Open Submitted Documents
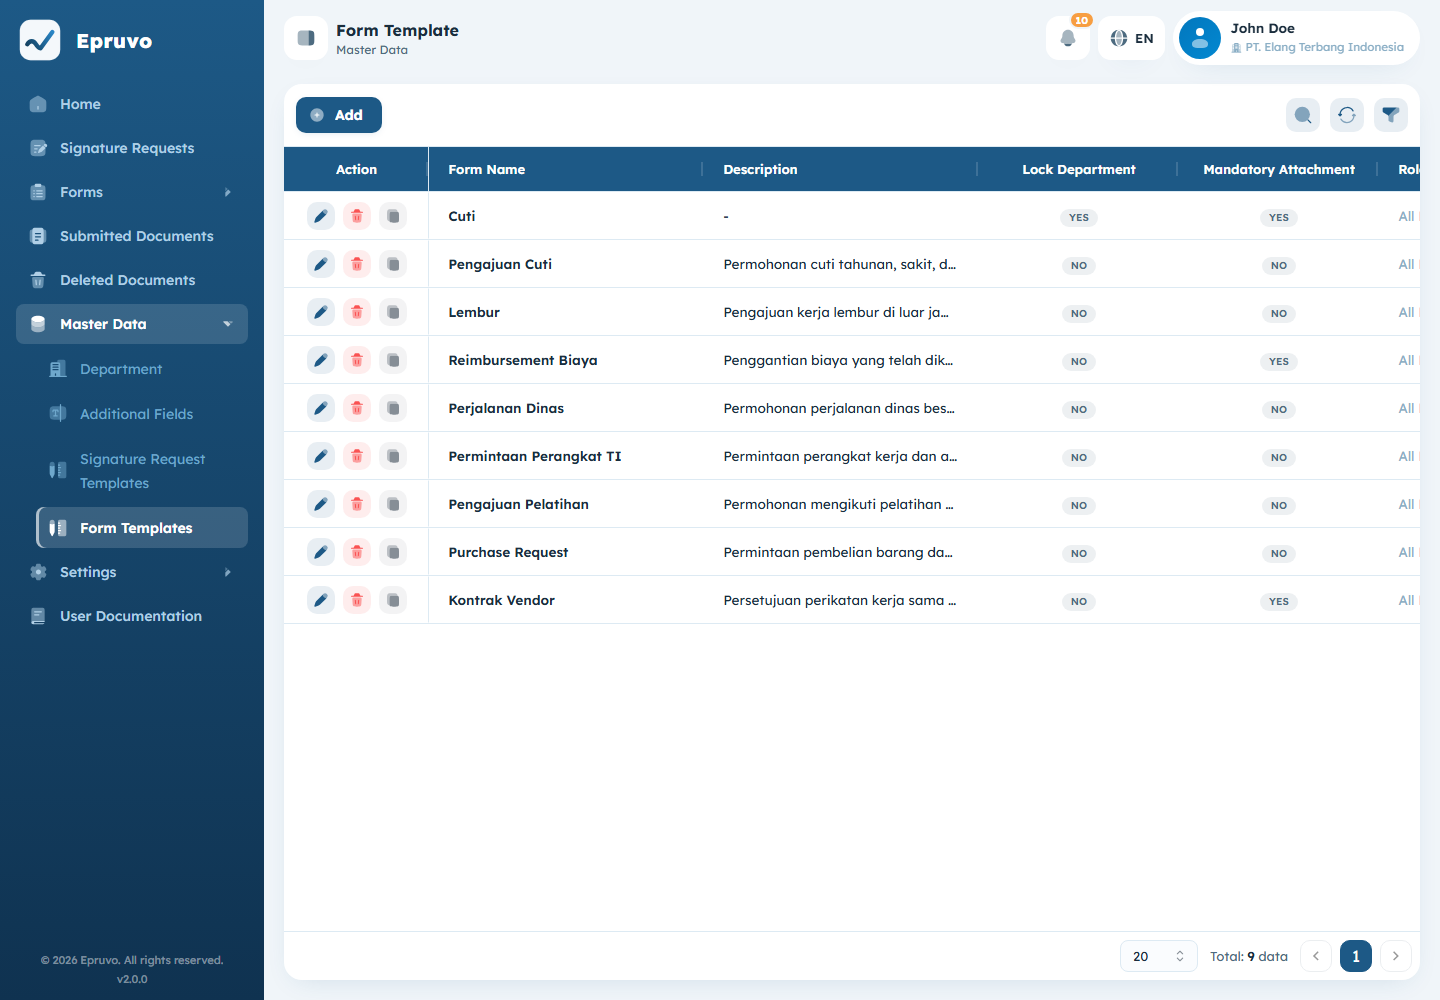 click(x=132, y=236)
